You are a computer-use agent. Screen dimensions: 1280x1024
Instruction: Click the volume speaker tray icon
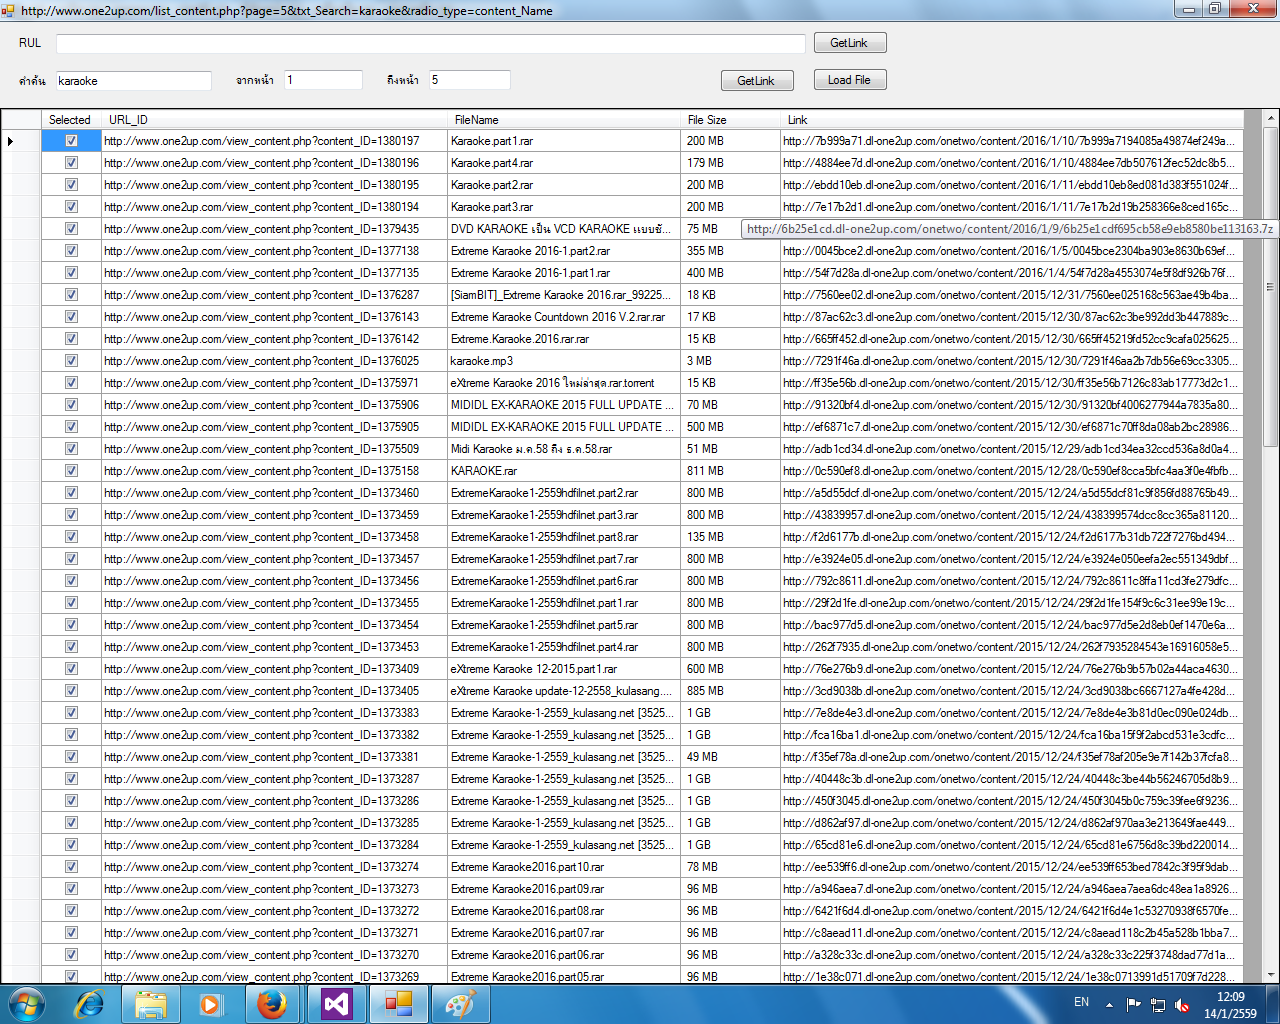point(1182,1004)
